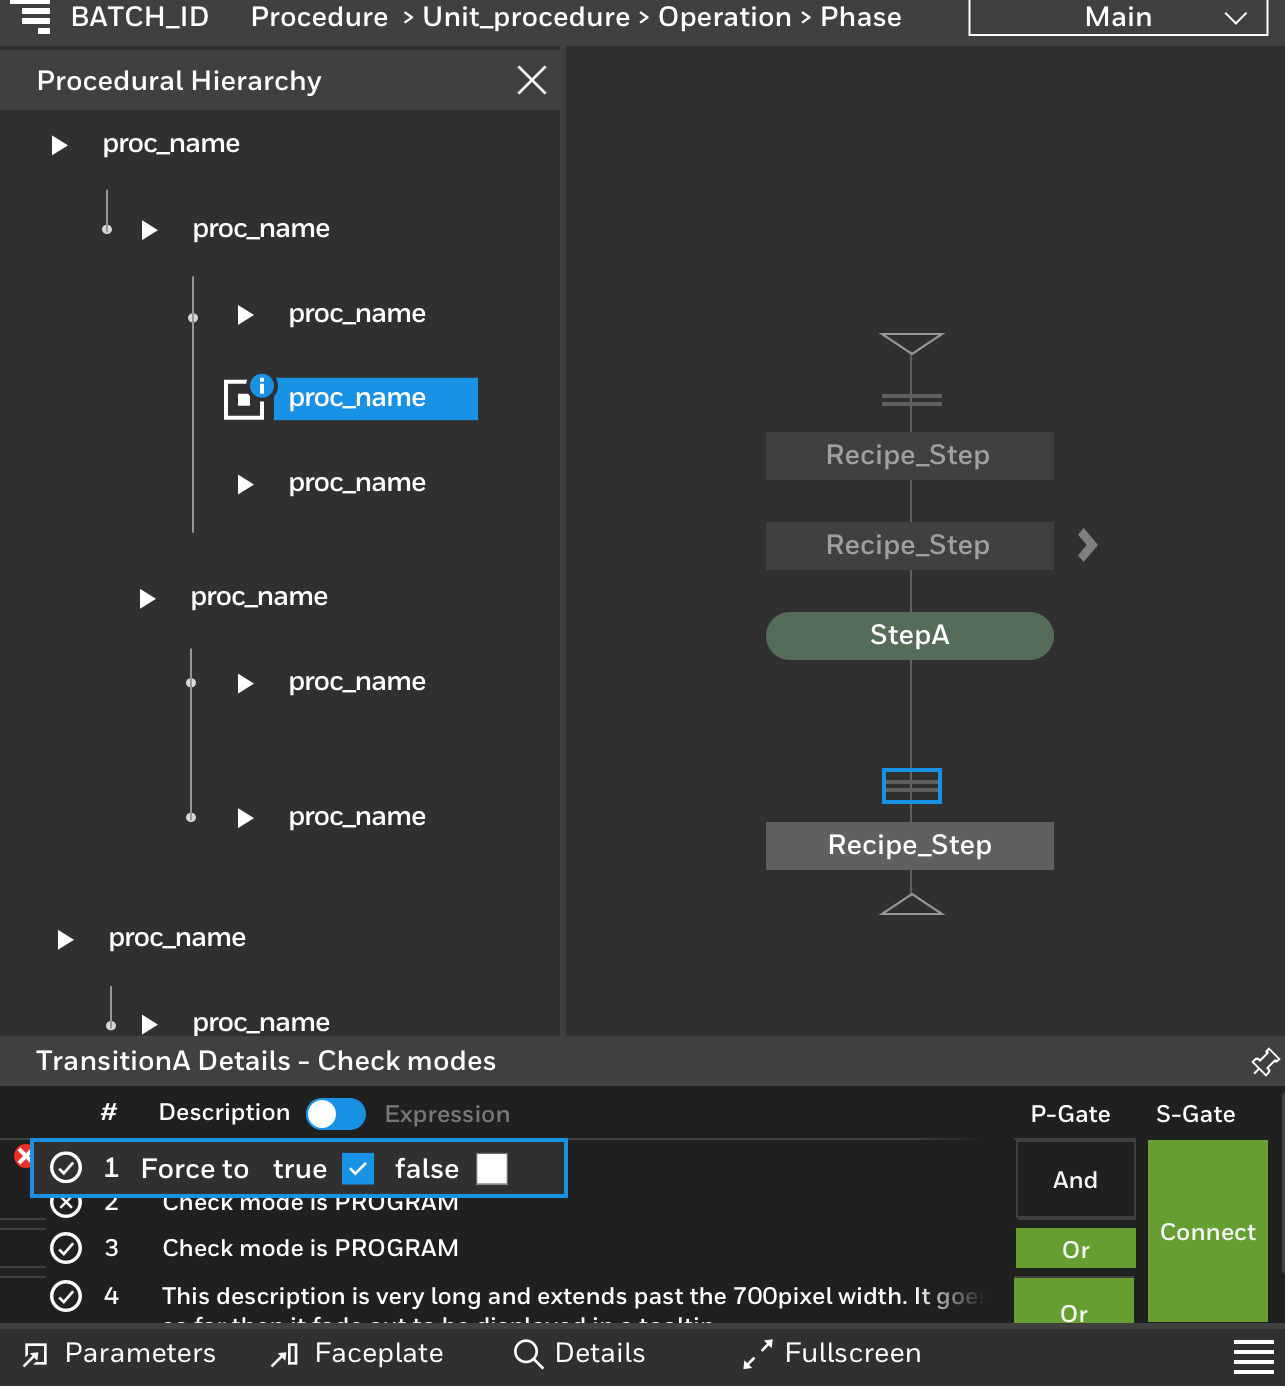Screen dimensions: 1285x1386
Task: Select row 3 Check mode is PROGRAM
Action: point(310,1248)
